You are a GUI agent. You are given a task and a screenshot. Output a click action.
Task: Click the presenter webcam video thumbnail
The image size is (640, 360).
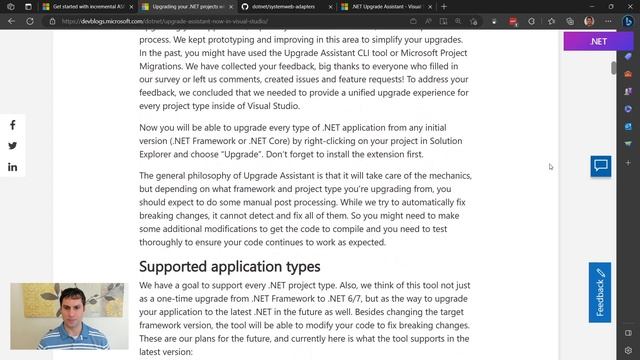coord(69,316)
